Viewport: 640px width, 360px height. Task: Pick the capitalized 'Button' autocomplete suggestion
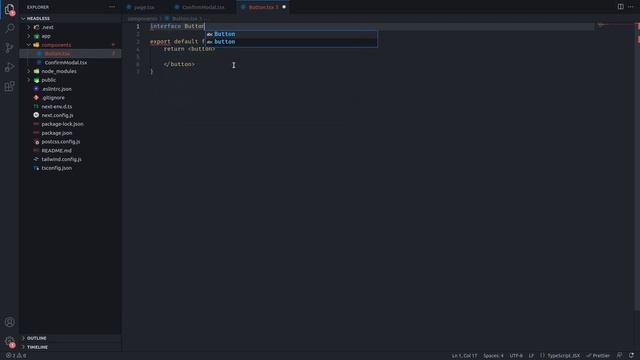(x=291, y=34)
